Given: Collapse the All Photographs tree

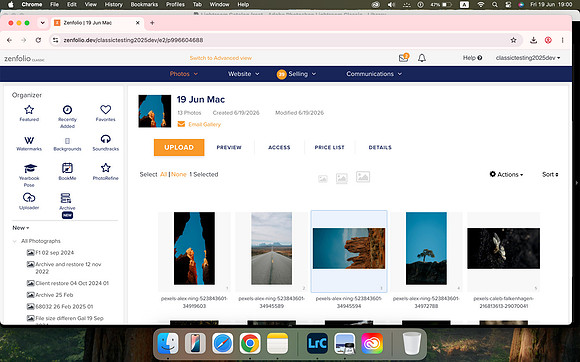Looking at the screenshot, I should (14, 241).
